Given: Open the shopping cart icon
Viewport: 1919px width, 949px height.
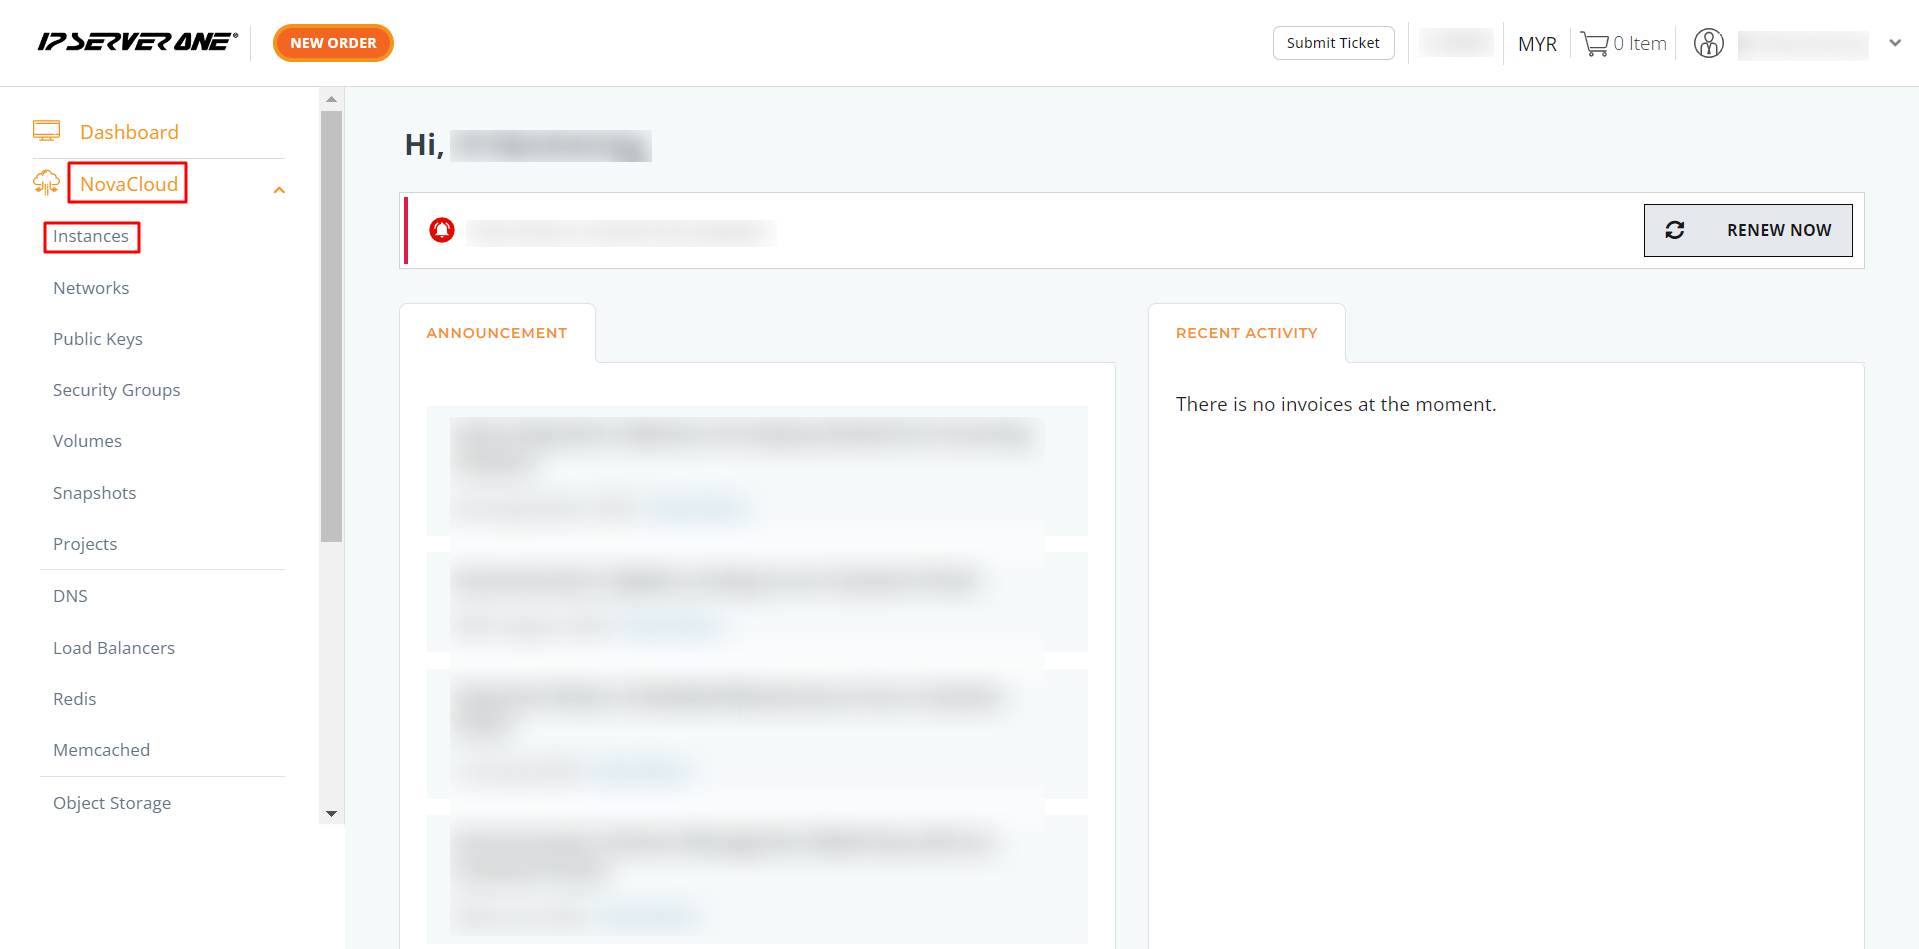Looking at the screenshot, I should [x=1594, y=44].
